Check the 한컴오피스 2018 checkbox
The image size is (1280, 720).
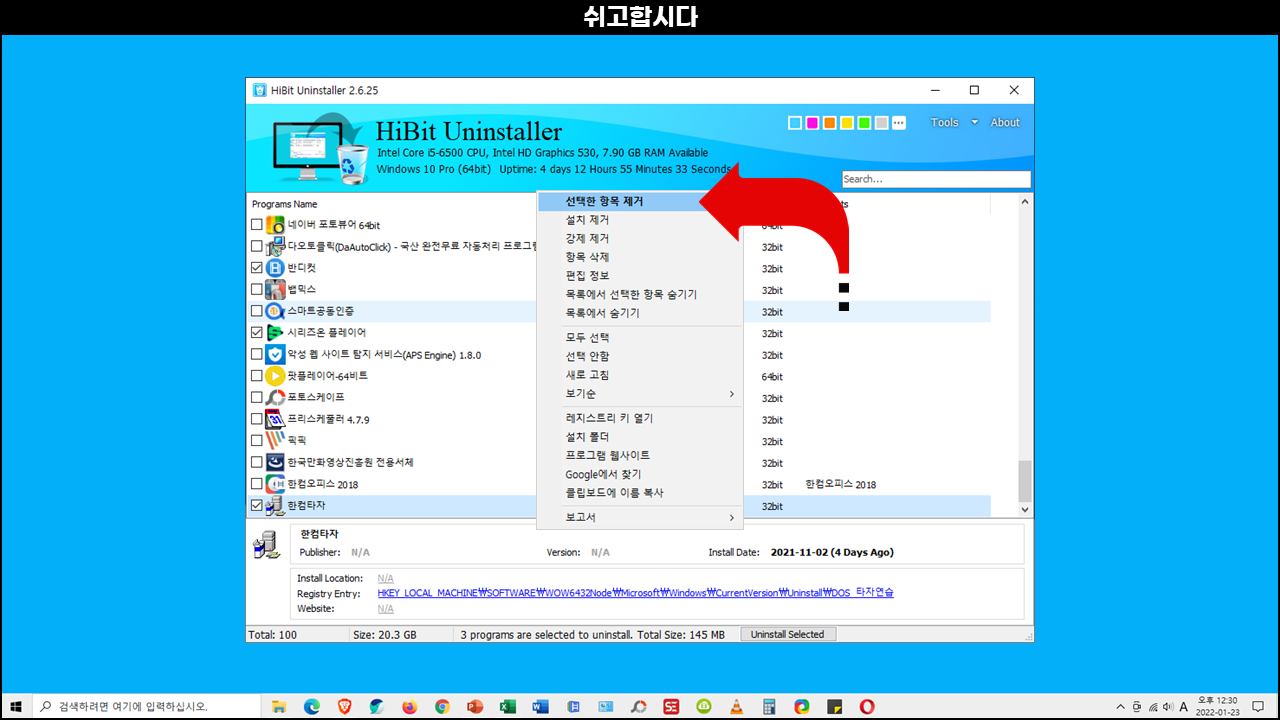pyautogui.click(x=257, y=484)
